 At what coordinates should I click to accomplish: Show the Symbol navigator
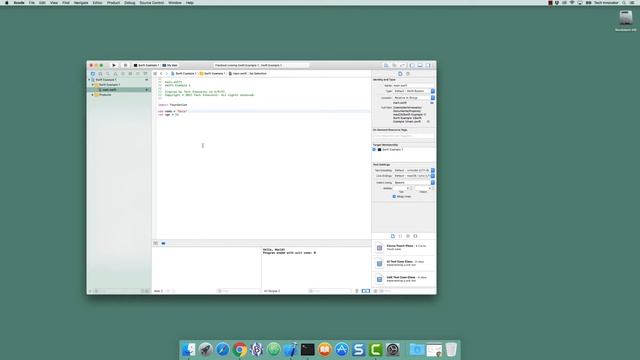[x=100, y=74]
